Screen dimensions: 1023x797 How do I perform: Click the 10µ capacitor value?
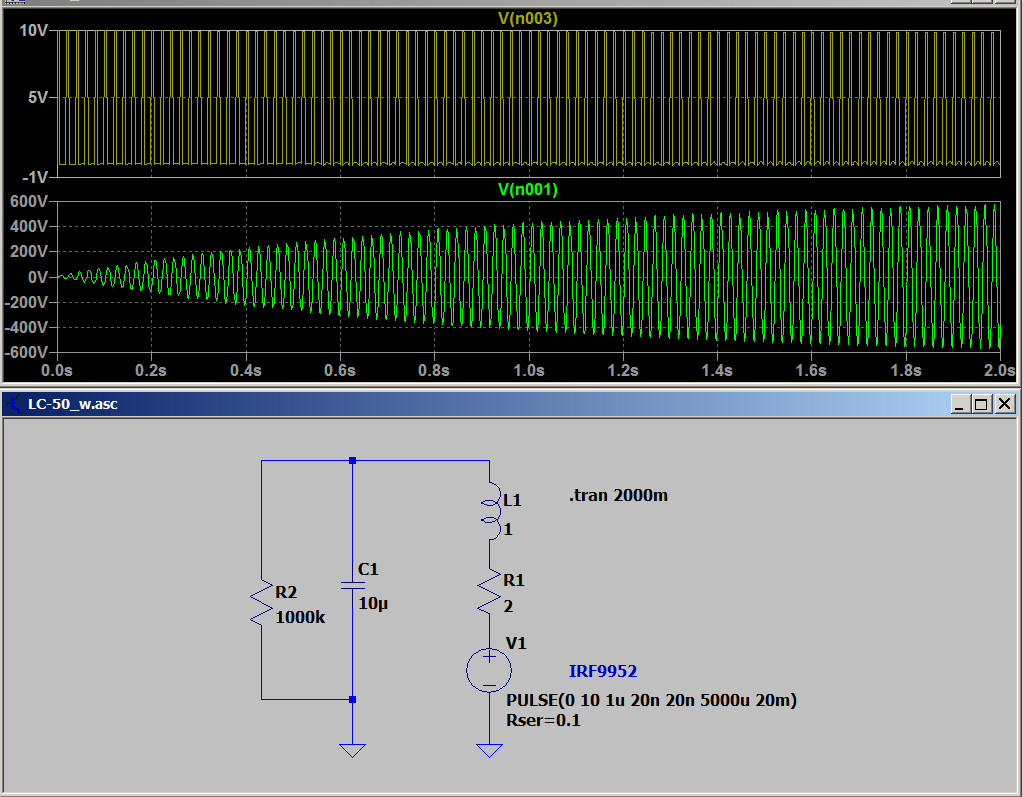374,604
